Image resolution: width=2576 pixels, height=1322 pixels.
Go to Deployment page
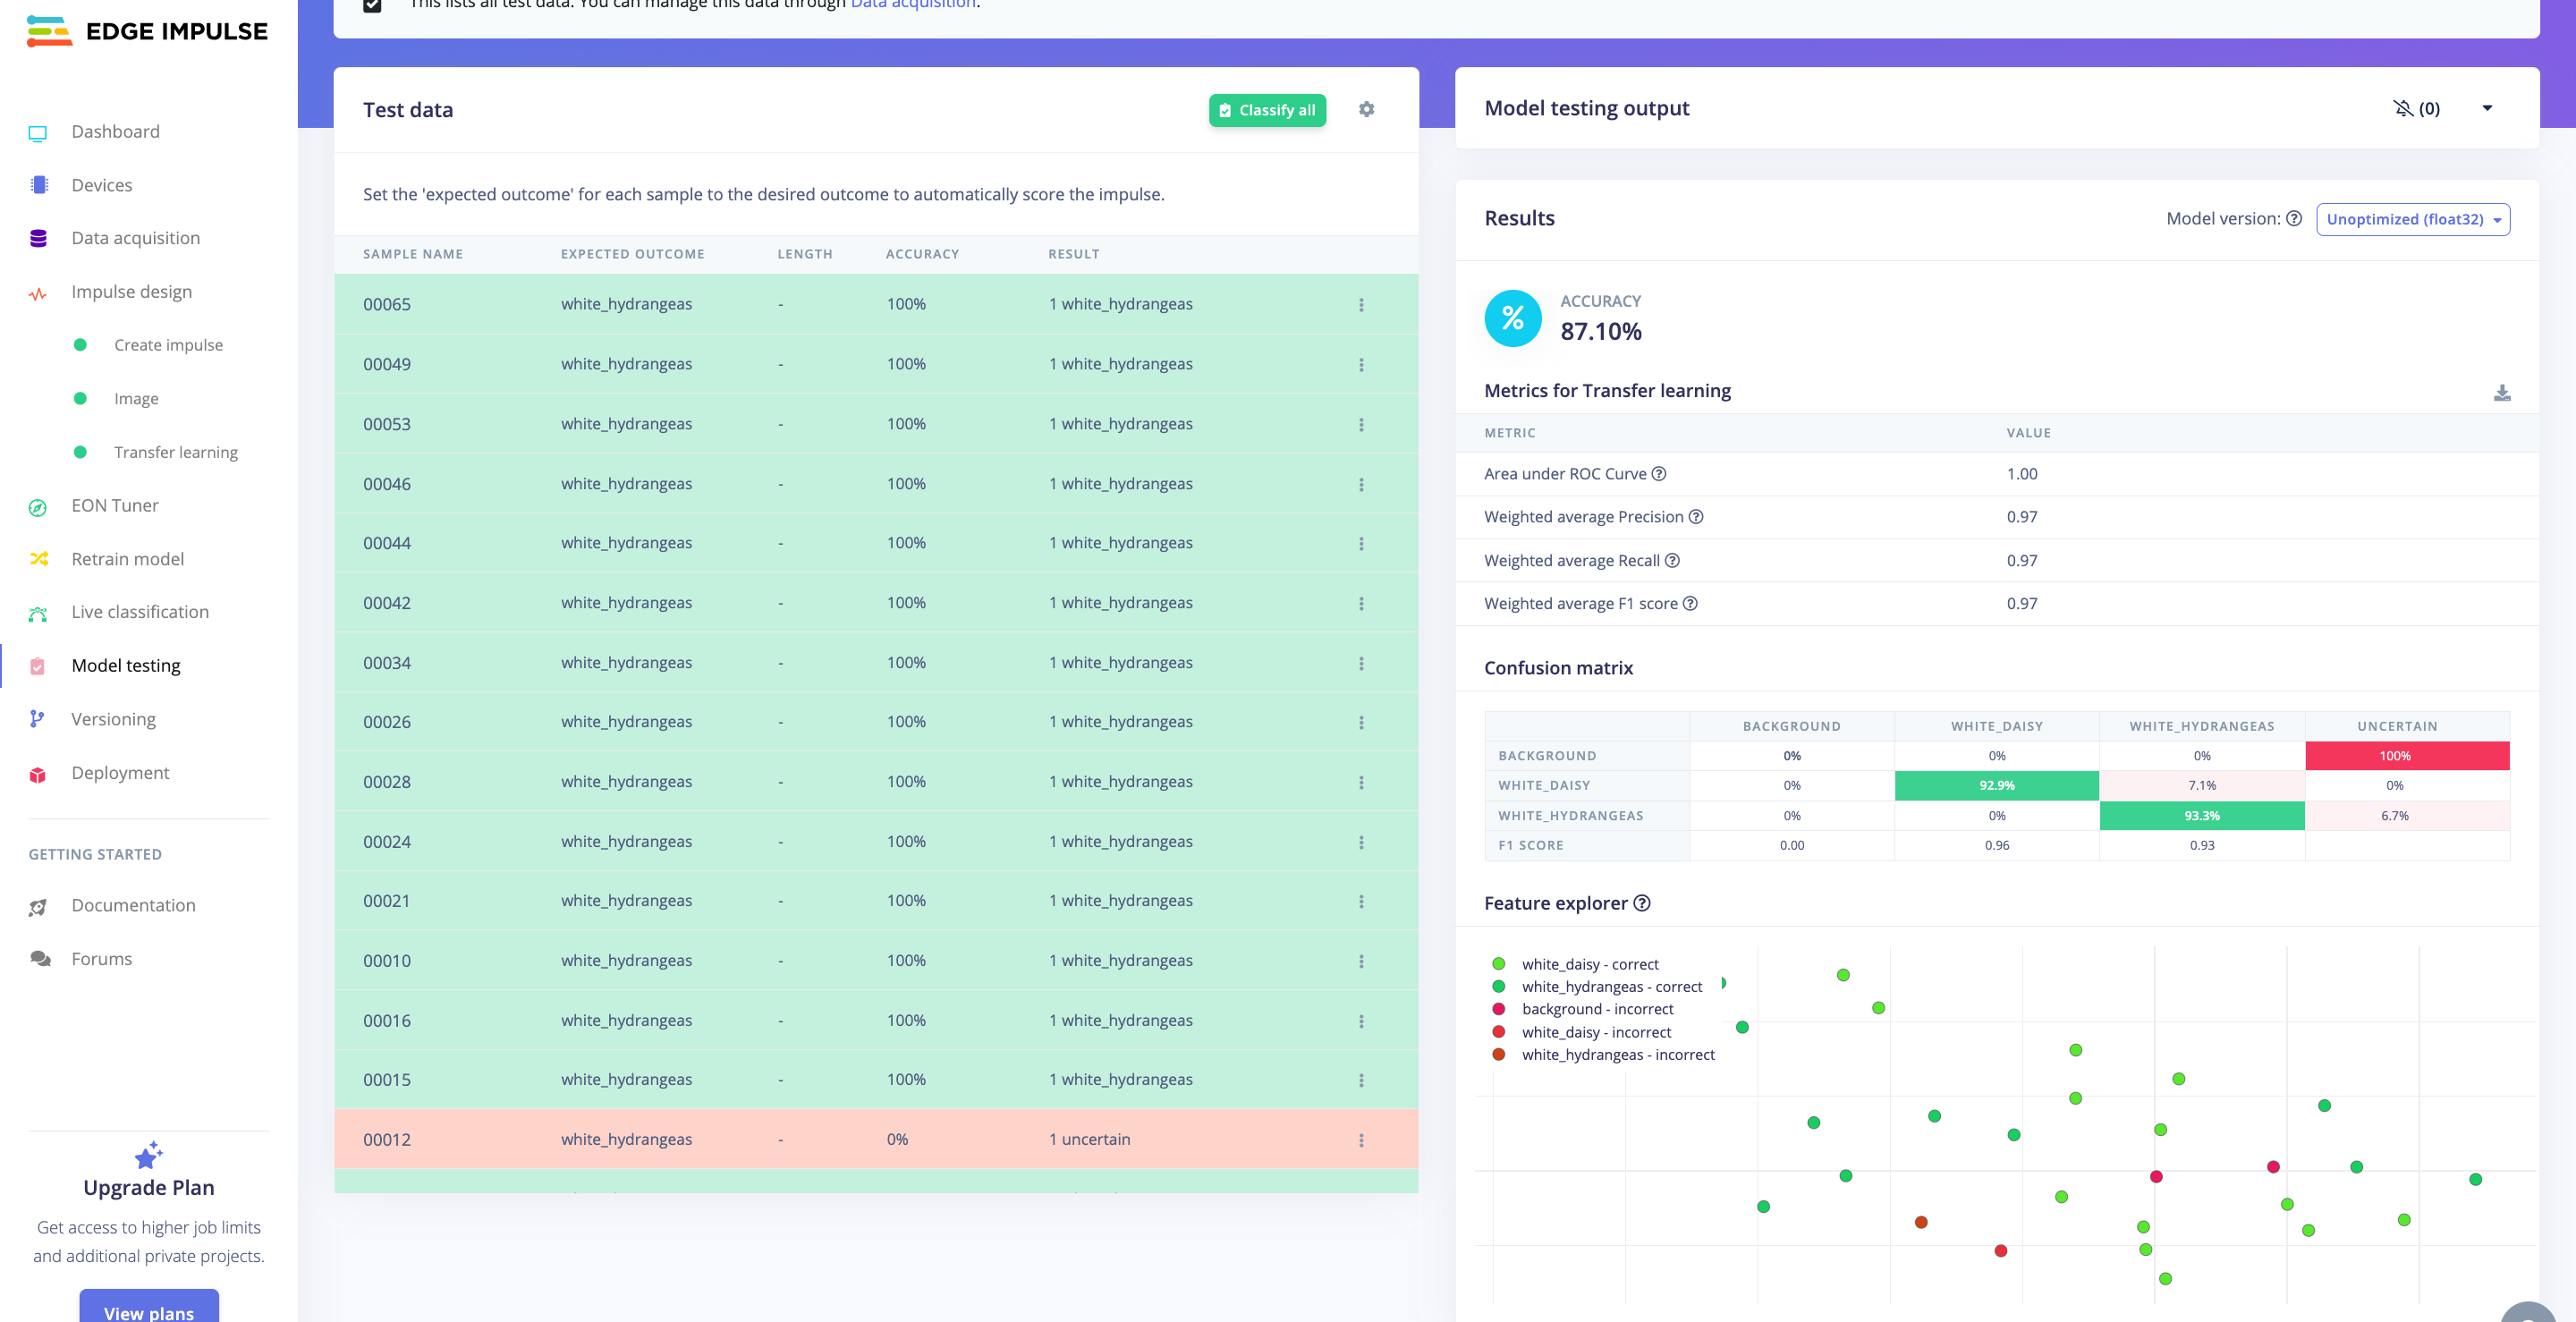tap(120, 773)
